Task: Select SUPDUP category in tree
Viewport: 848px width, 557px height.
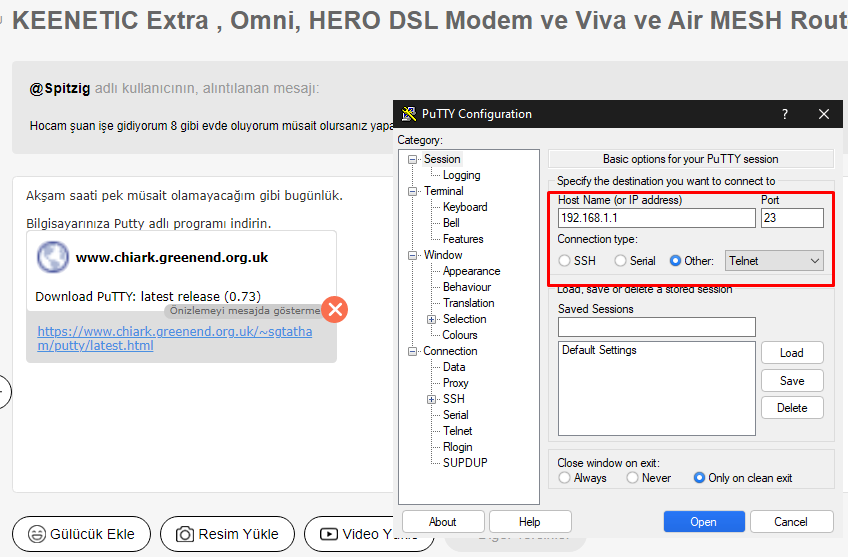Action: point(465,463)
